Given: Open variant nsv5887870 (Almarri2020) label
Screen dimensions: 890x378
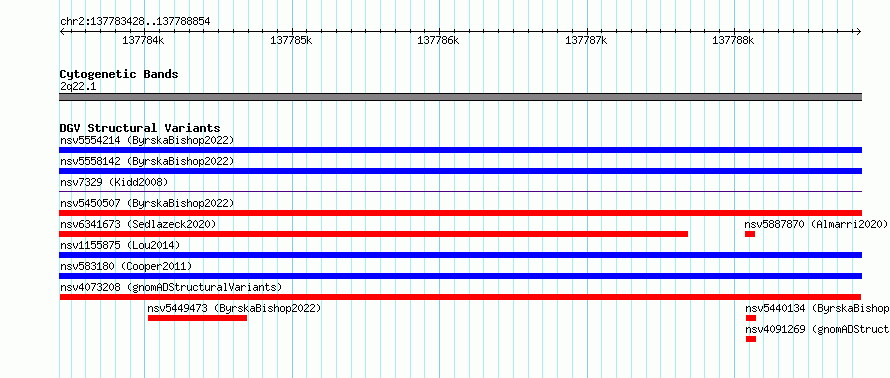Looking at the screenshot, I should [x=816, y=224].
